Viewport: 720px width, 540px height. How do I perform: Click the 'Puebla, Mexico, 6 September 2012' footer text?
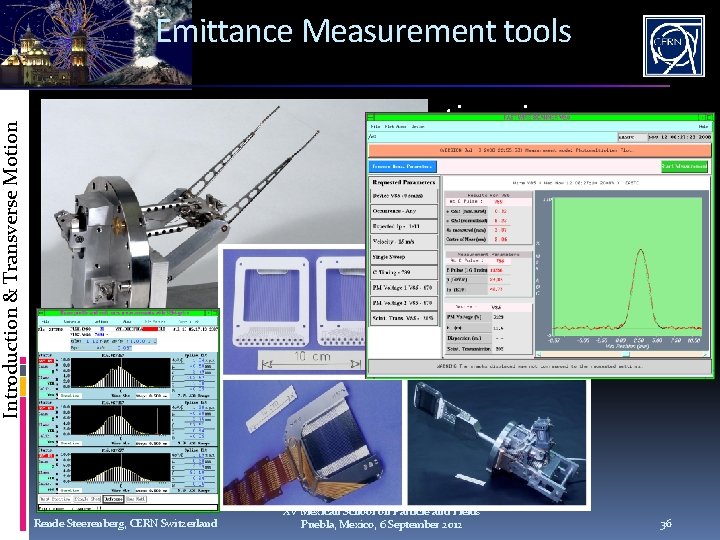click(x=381, y=524)
